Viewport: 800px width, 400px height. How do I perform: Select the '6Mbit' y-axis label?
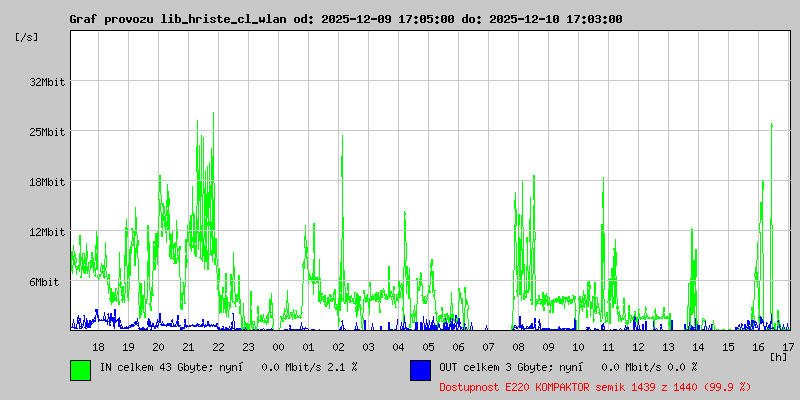[44, 282]
